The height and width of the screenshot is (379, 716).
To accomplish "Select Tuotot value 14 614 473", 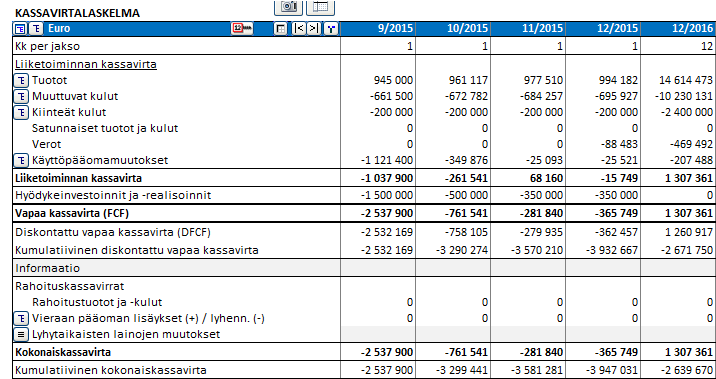I will click(686, 80).
